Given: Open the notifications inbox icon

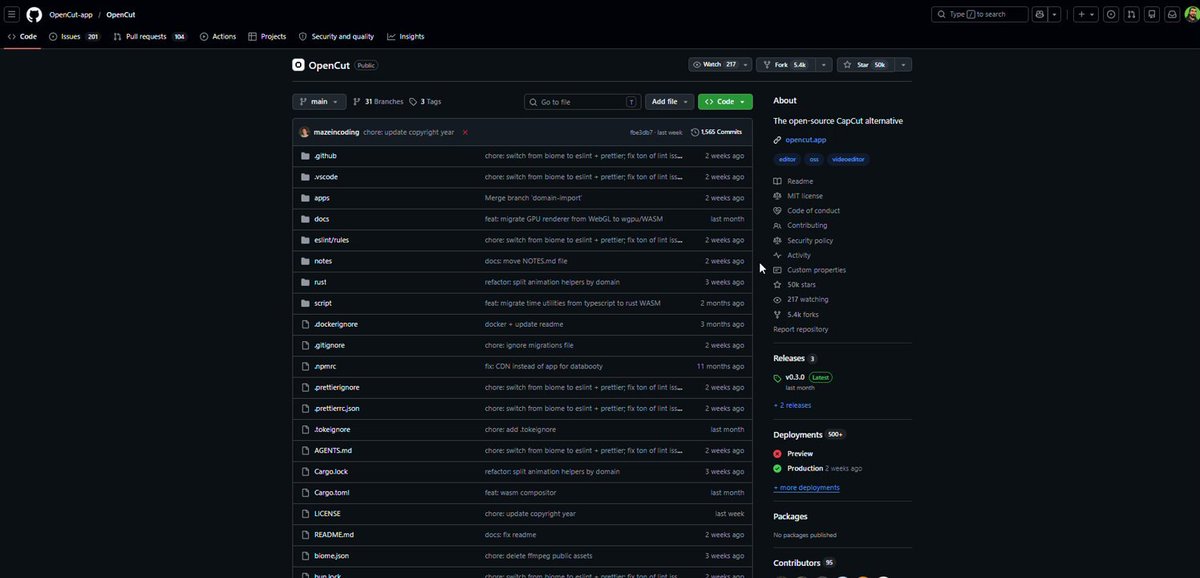Looking at the screenshot, I should pos(1172,14).
